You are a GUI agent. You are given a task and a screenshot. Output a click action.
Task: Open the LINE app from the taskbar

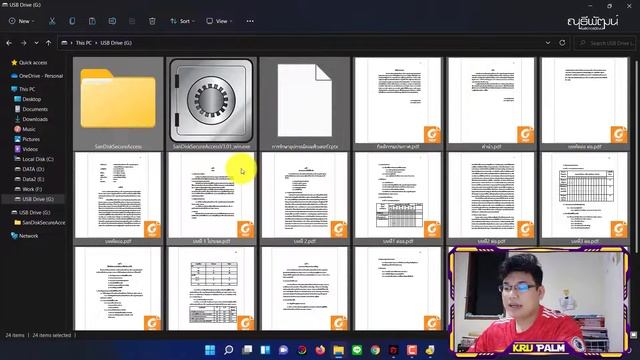click(x=357, y=350)
